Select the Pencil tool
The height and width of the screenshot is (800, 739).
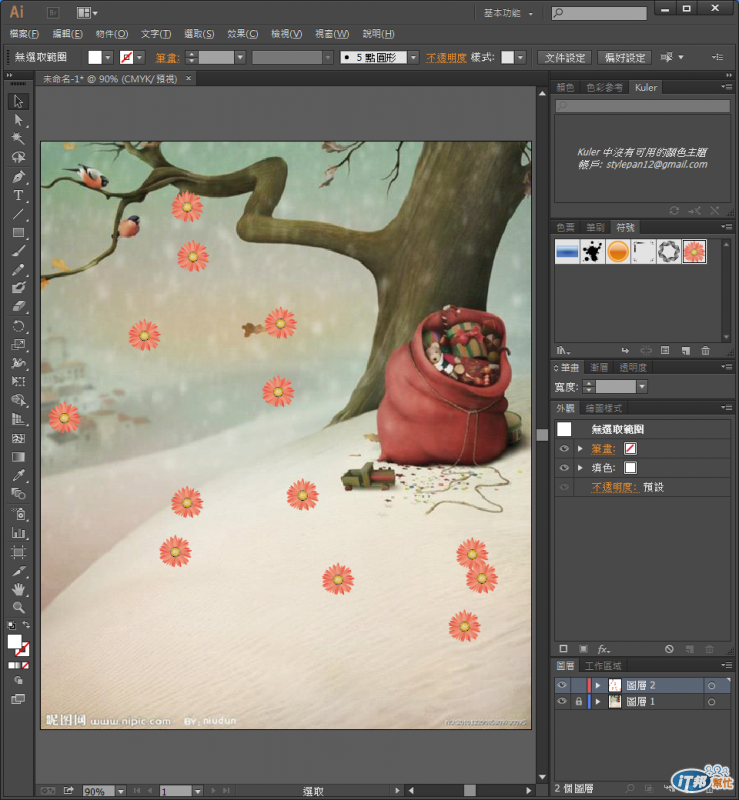coord(18,270)
